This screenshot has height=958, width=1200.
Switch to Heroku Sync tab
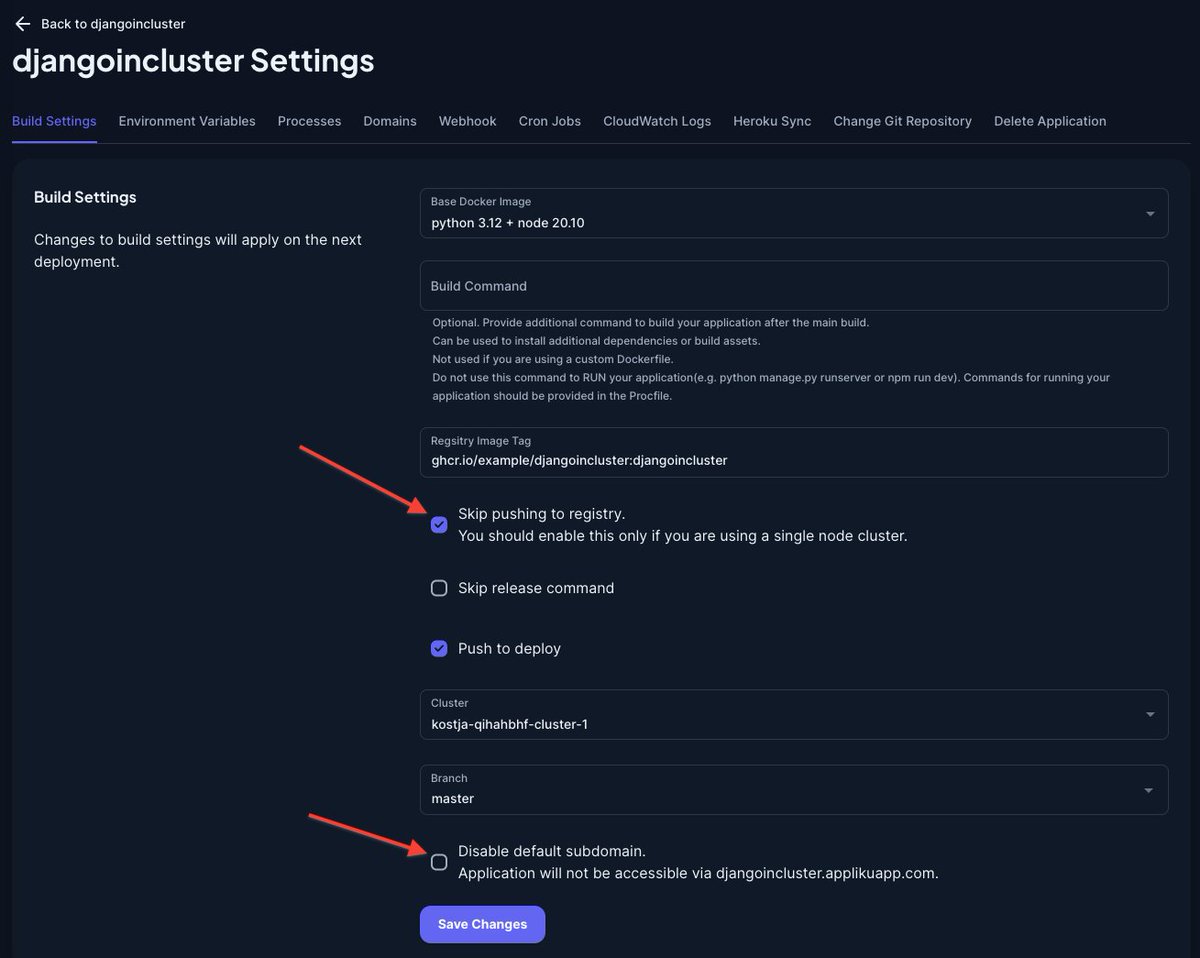pyautogui.click(x=772, y=121)
